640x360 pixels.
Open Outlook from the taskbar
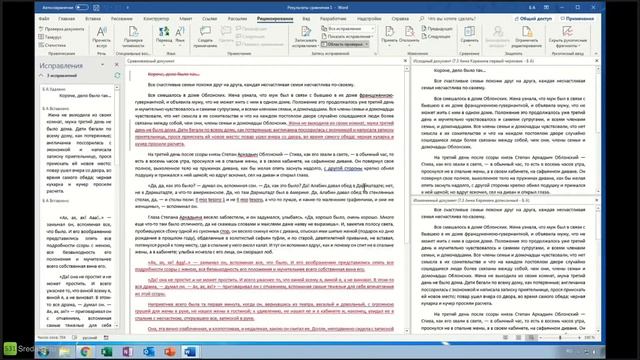coord(149,351)
